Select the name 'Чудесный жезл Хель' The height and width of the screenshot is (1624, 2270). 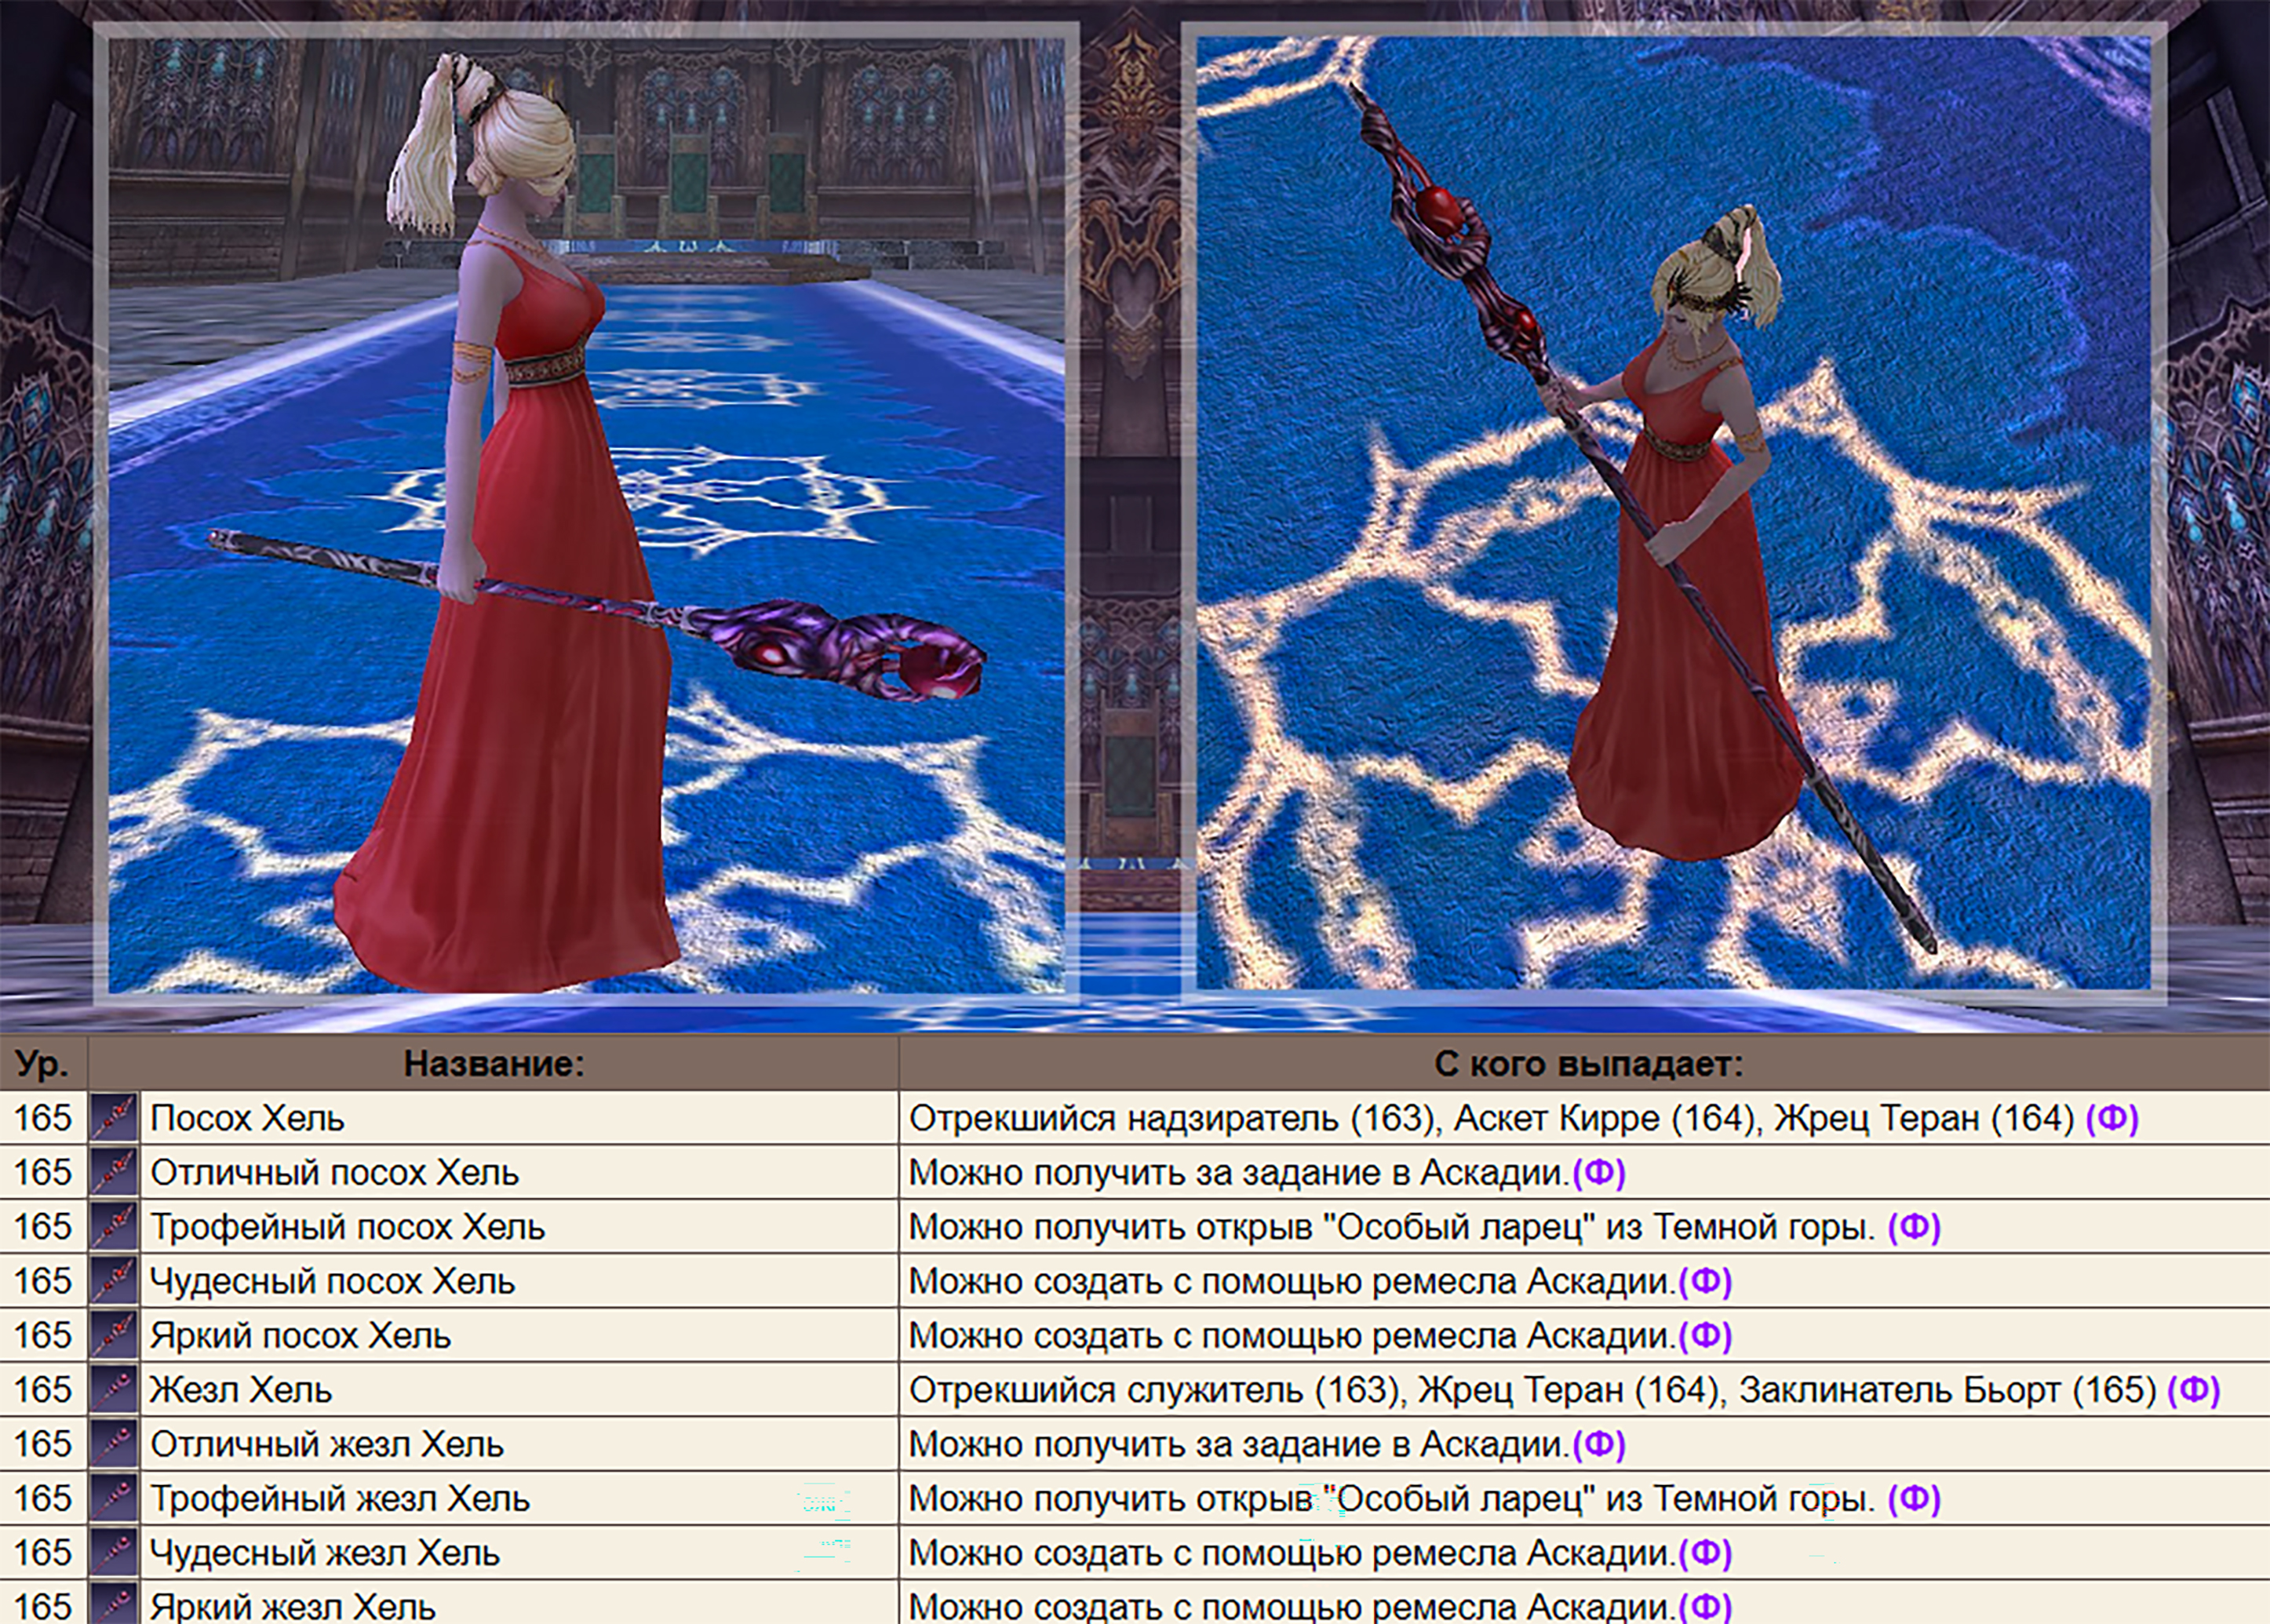point(325,1553)
